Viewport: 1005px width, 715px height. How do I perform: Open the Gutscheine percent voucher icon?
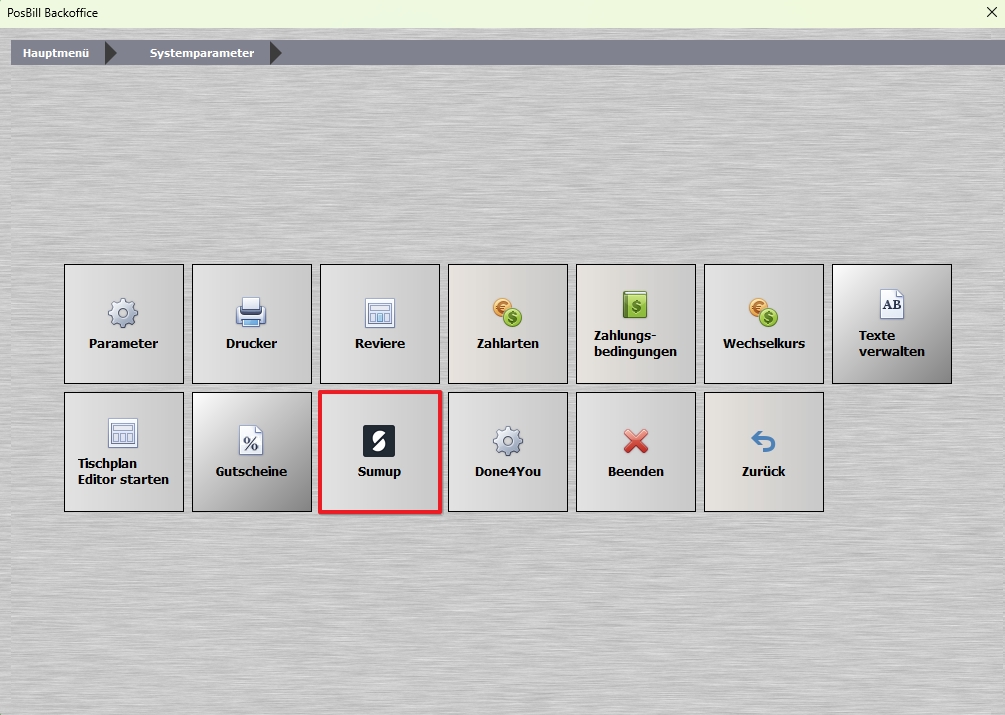251,441
